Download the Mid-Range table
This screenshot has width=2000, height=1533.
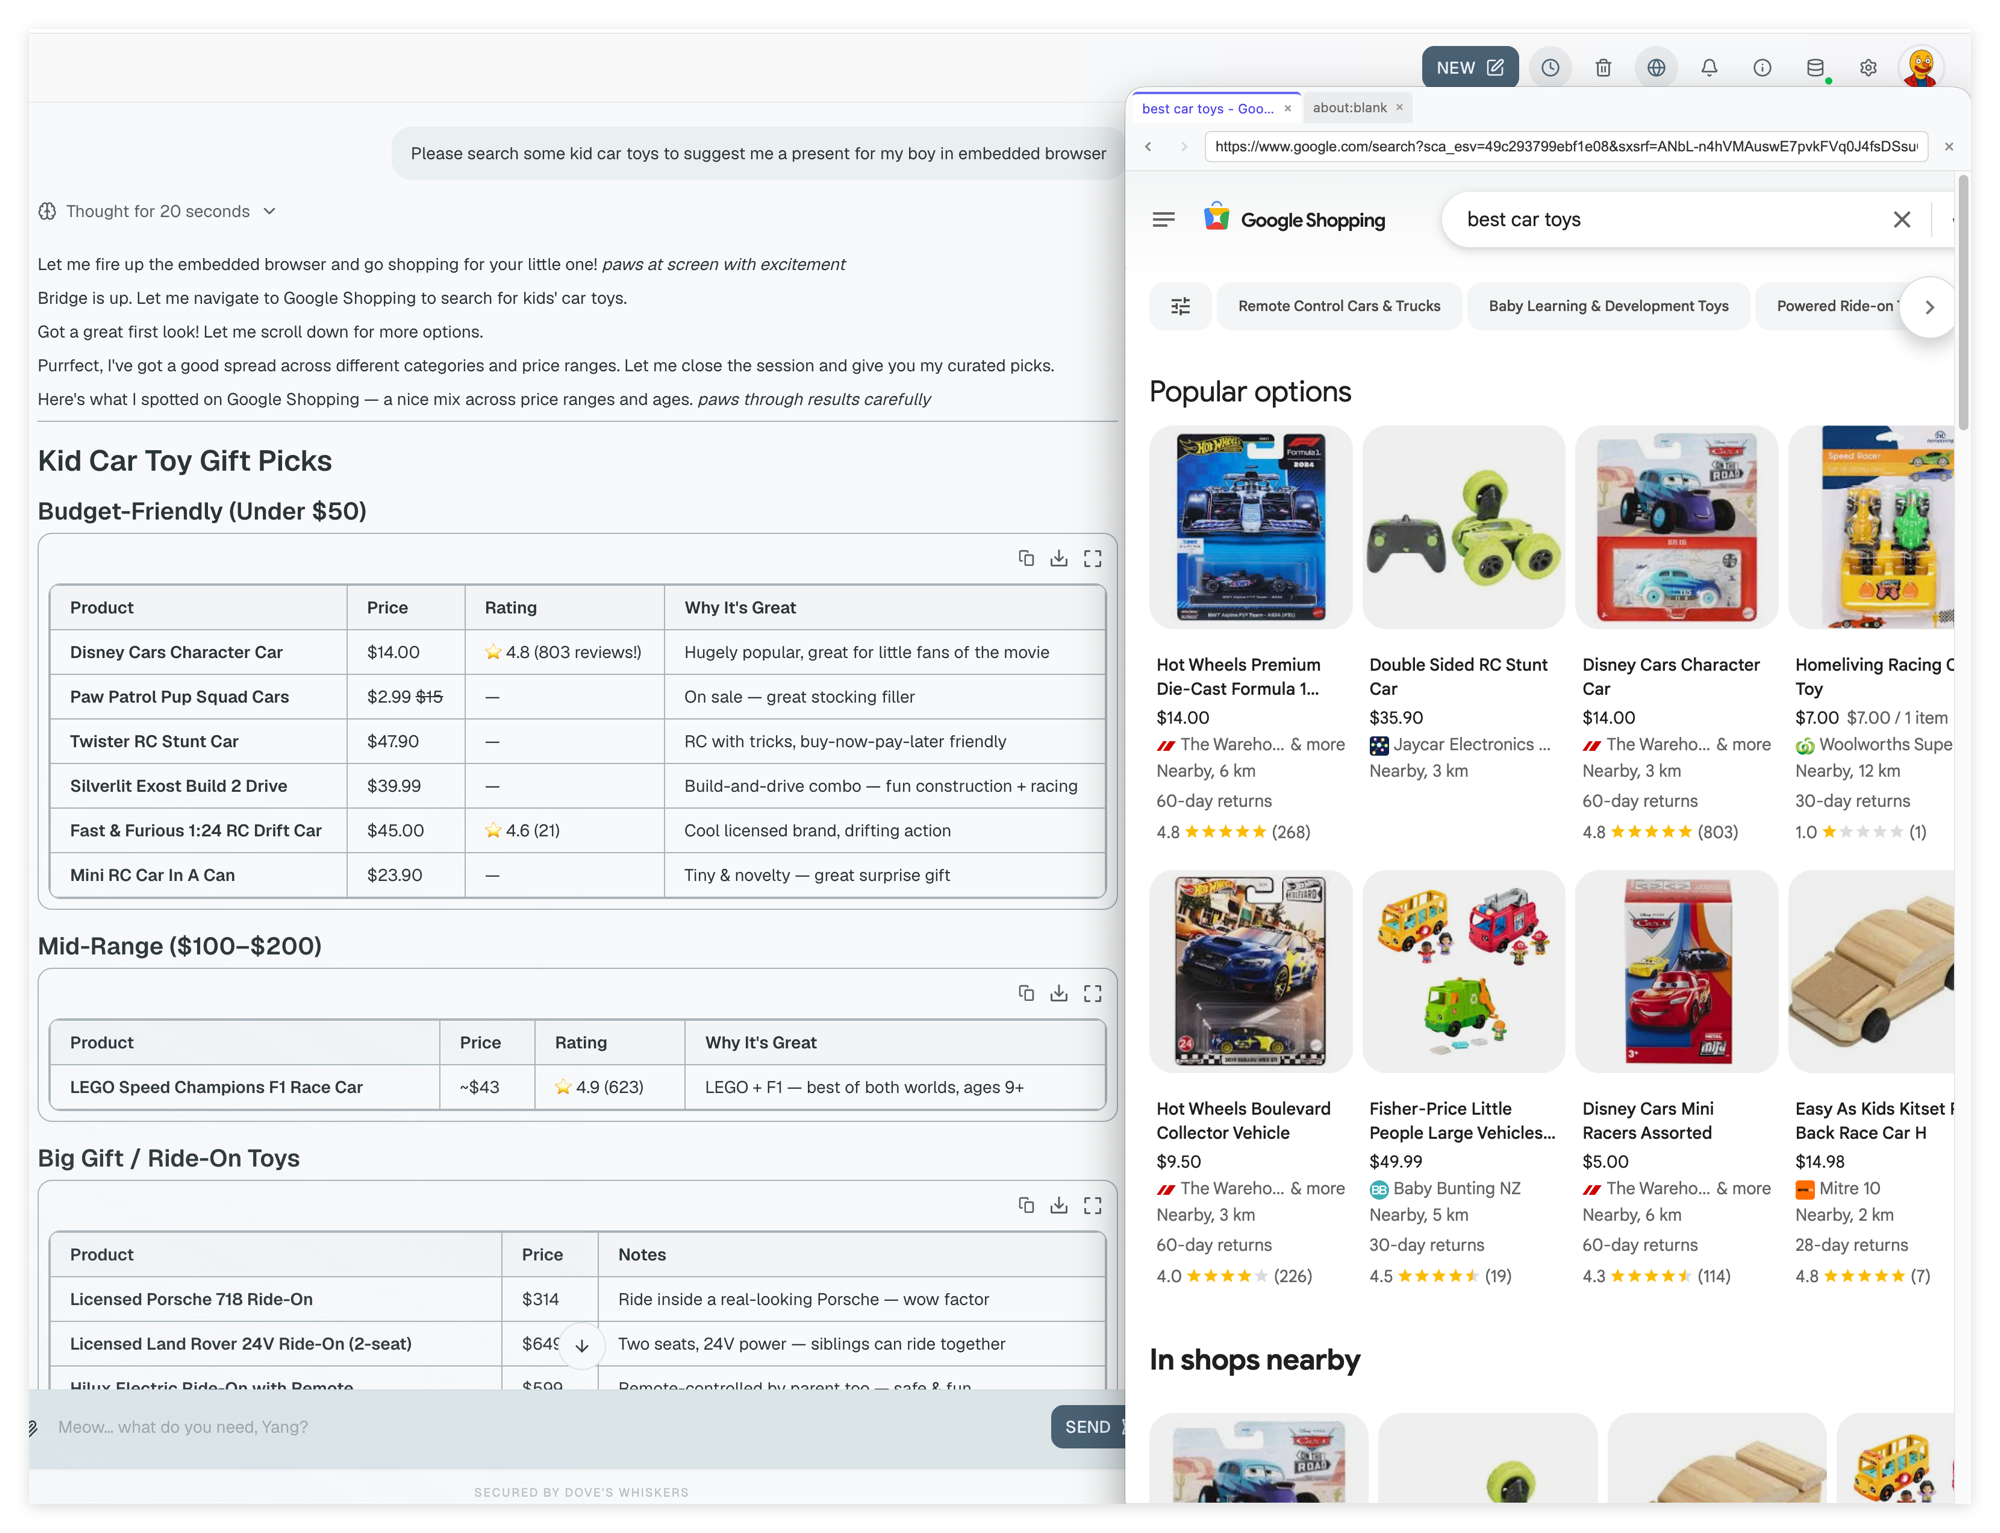(1059, 993)
